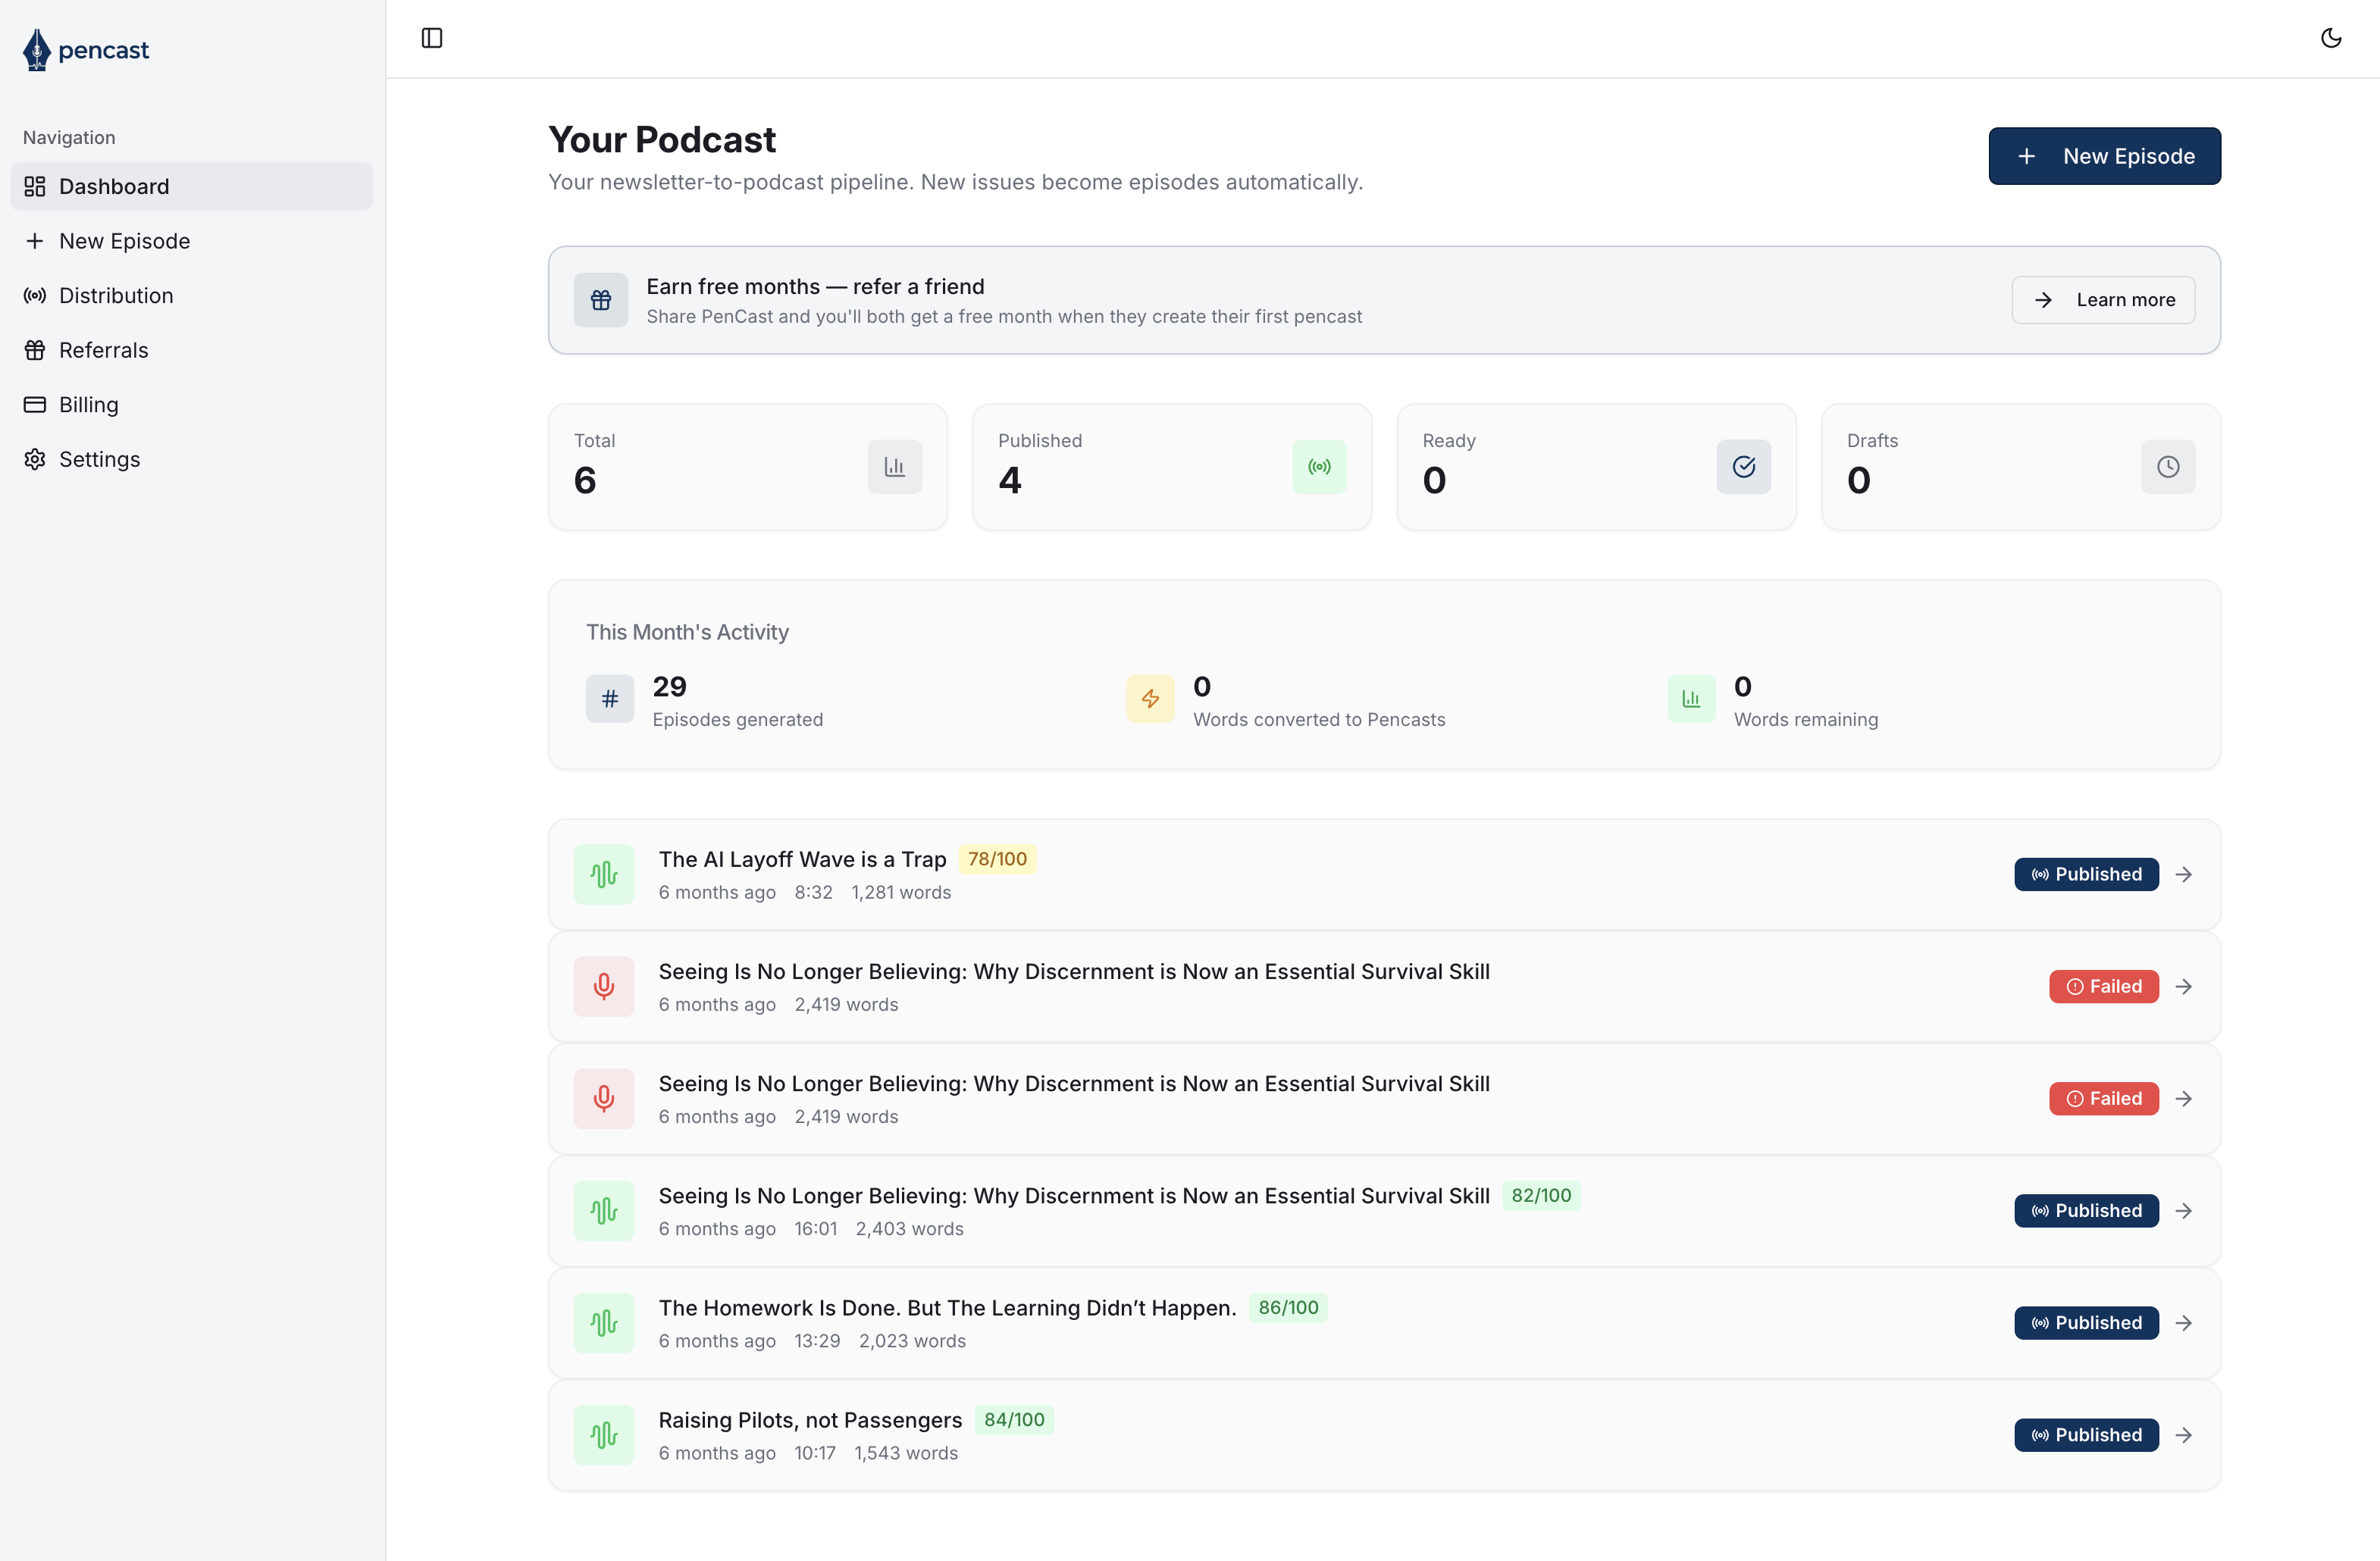
Task: Click the 82/100 score badge
Action: pyautogui.click(x=1541, y=1195)
